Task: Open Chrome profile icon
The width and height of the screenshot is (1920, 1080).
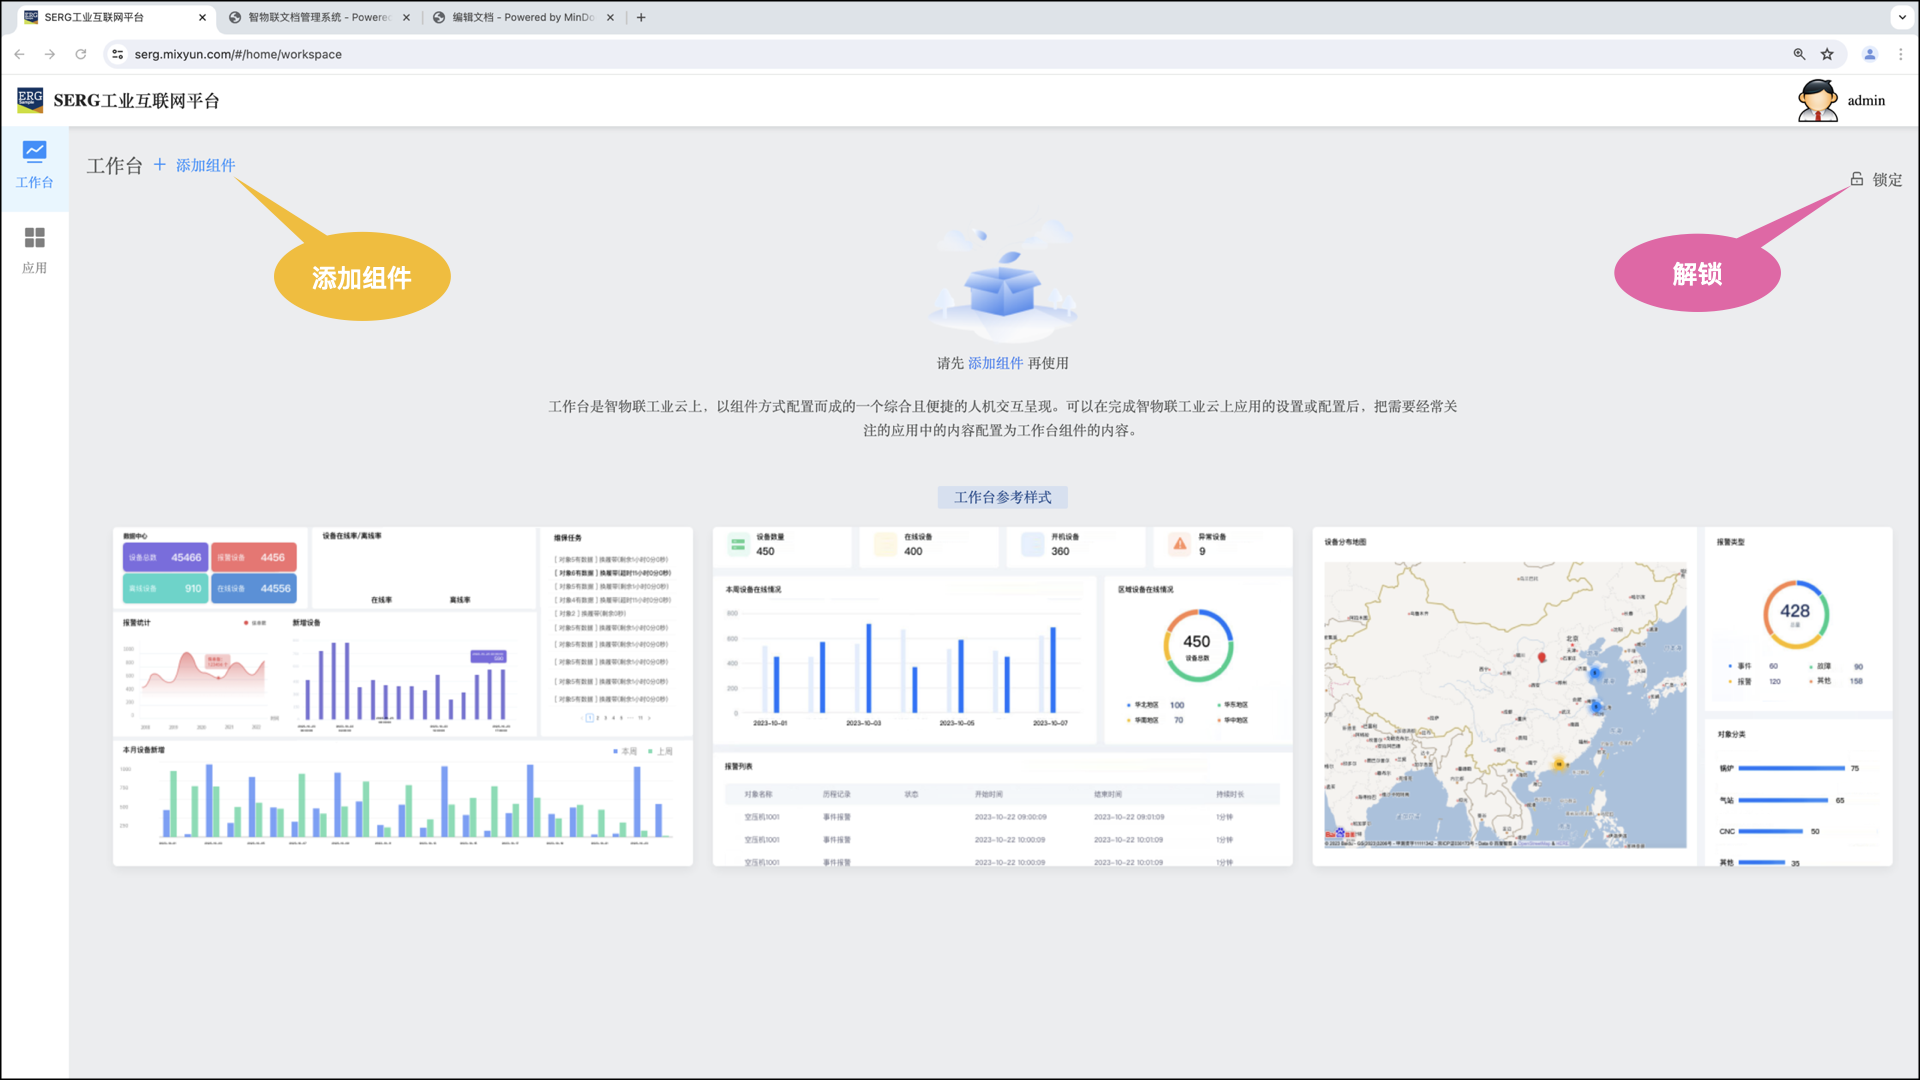Action: (x=1869, y=54)
